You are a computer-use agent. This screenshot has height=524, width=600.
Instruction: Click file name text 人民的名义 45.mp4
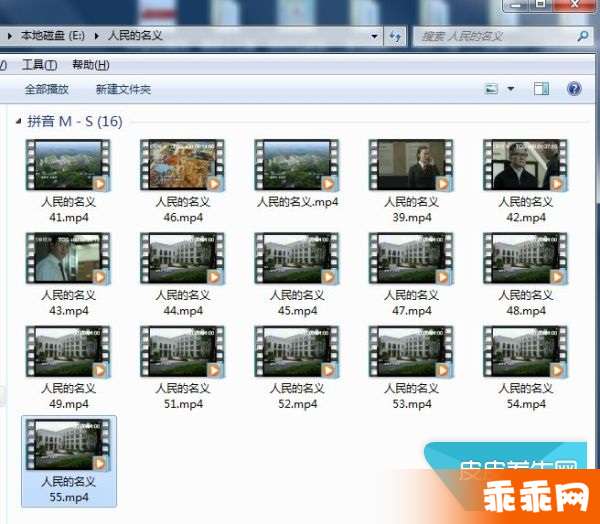(x=297, y=303)
